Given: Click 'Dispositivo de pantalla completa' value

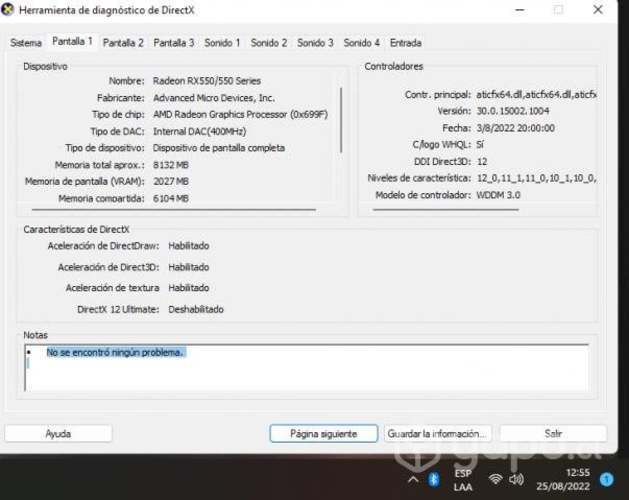Looking at the screenshot, I should [219, 148].
